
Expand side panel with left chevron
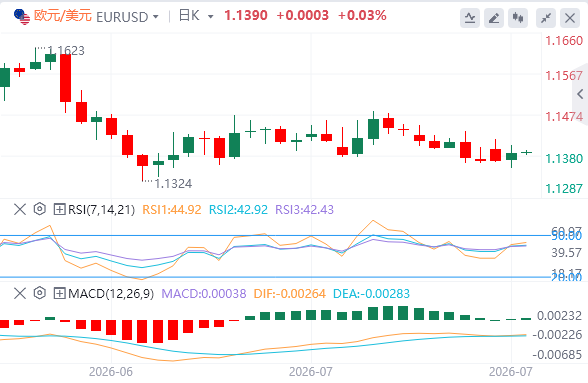pyautogui.click(x=580, y=94)
